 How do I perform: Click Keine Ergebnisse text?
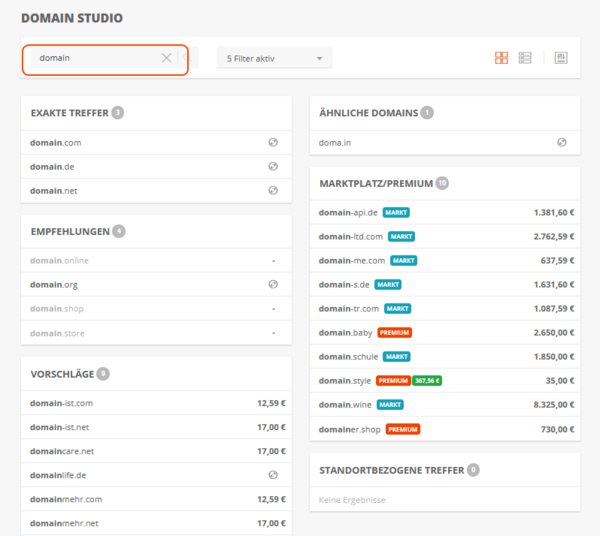(352, 500)
